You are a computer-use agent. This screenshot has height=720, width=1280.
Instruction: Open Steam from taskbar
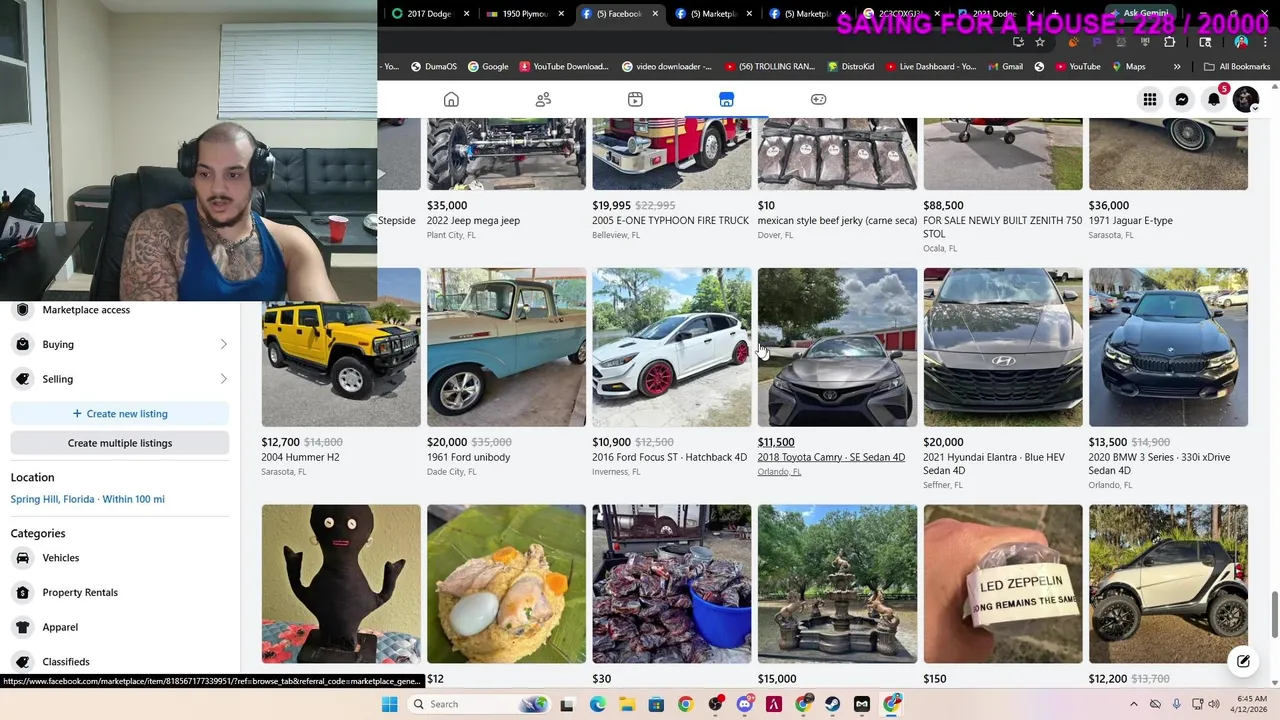pyautogui.click(x=832, y=704)
